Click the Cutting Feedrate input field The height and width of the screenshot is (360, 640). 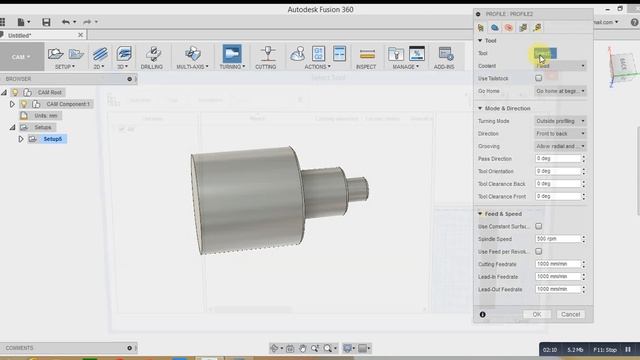(x=558, y=264)
